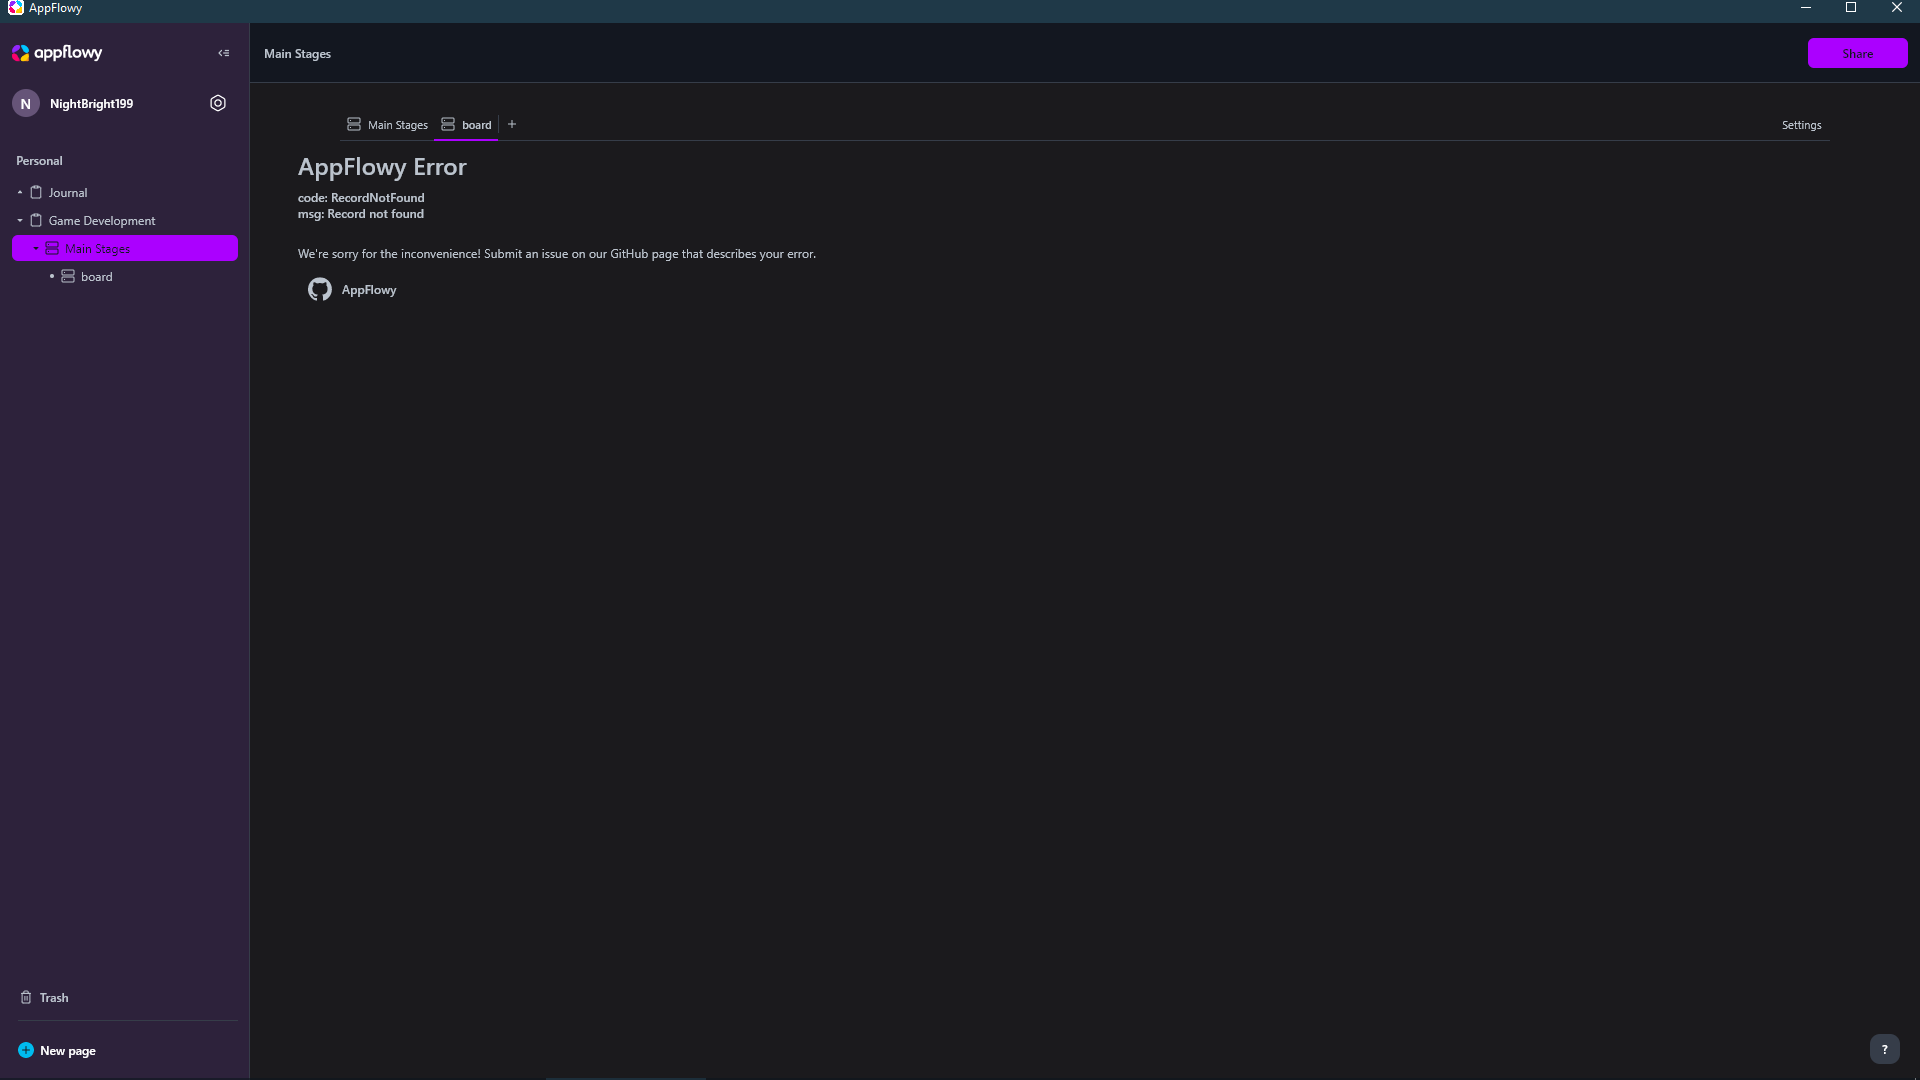Image resolution: width=1920 pixels, height=1080 pixels.
Task: Open the help question-mark button
Action: pyautogui.click(x=1885, y=1049)
